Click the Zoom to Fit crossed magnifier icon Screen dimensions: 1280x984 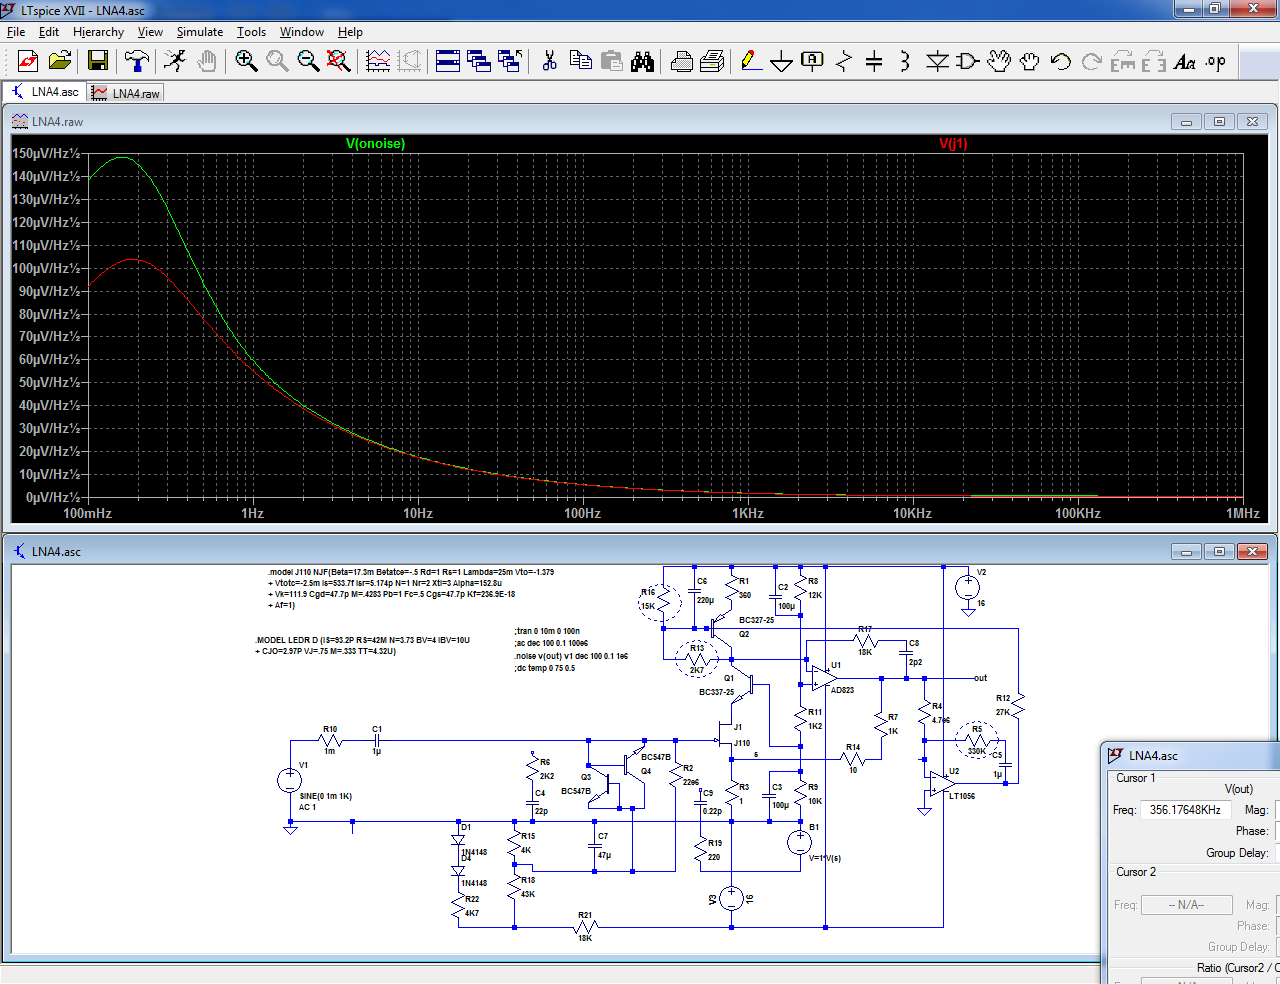coord(339,61)
